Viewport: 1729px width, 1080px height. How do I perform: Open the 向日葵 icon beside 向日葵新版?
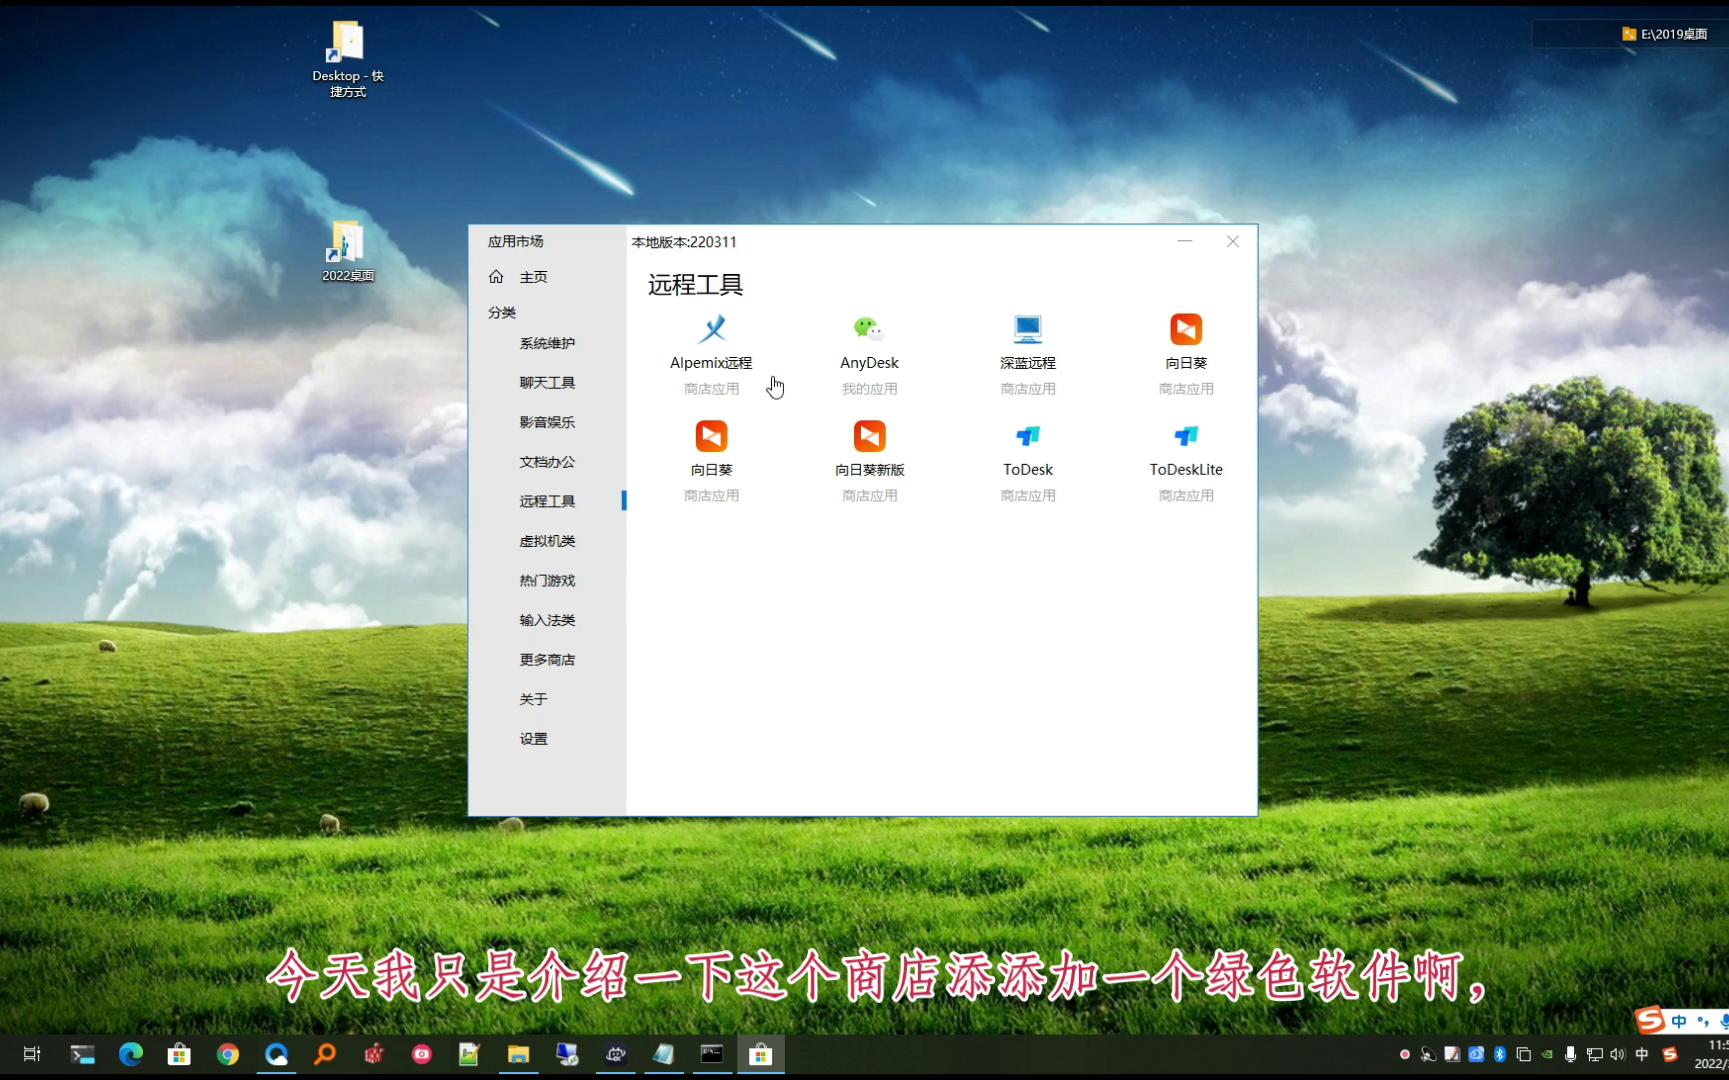click(712, 436)
